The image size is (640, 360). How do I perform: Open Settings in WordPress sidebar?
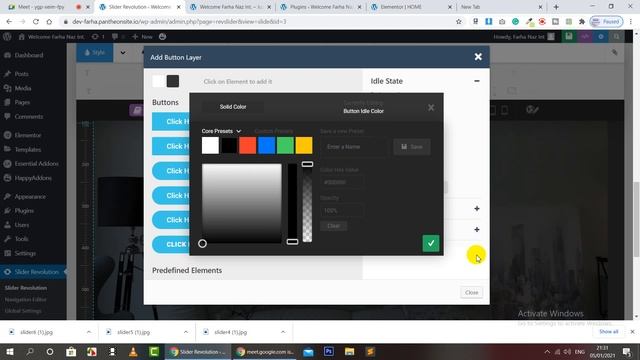[25, 253]
